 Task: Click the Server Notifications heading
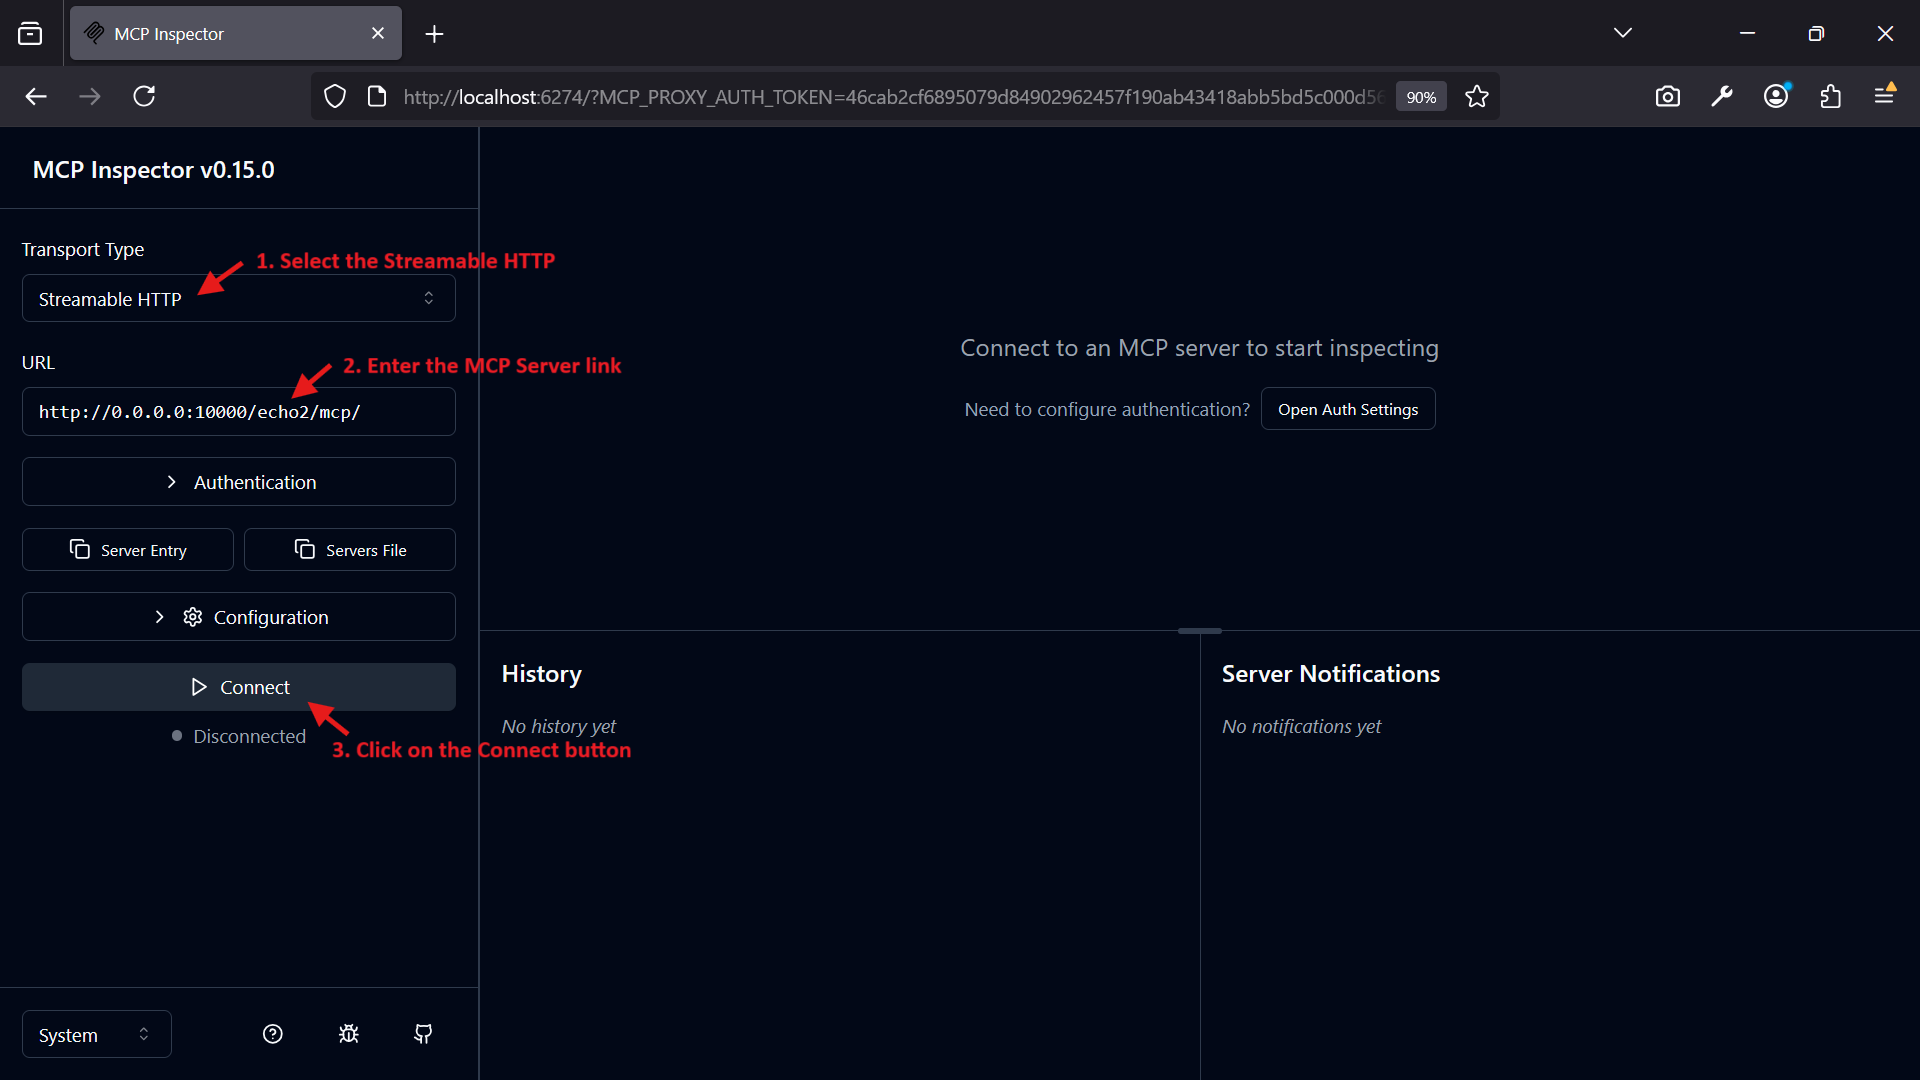pyautogui.click(x=1330, y=674)
